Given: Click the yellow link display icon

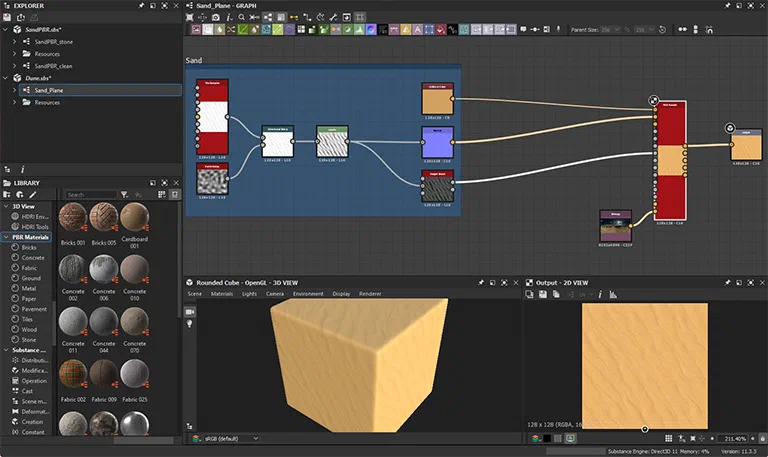Looking at the screenshot, I should click(x=294, y=17).
